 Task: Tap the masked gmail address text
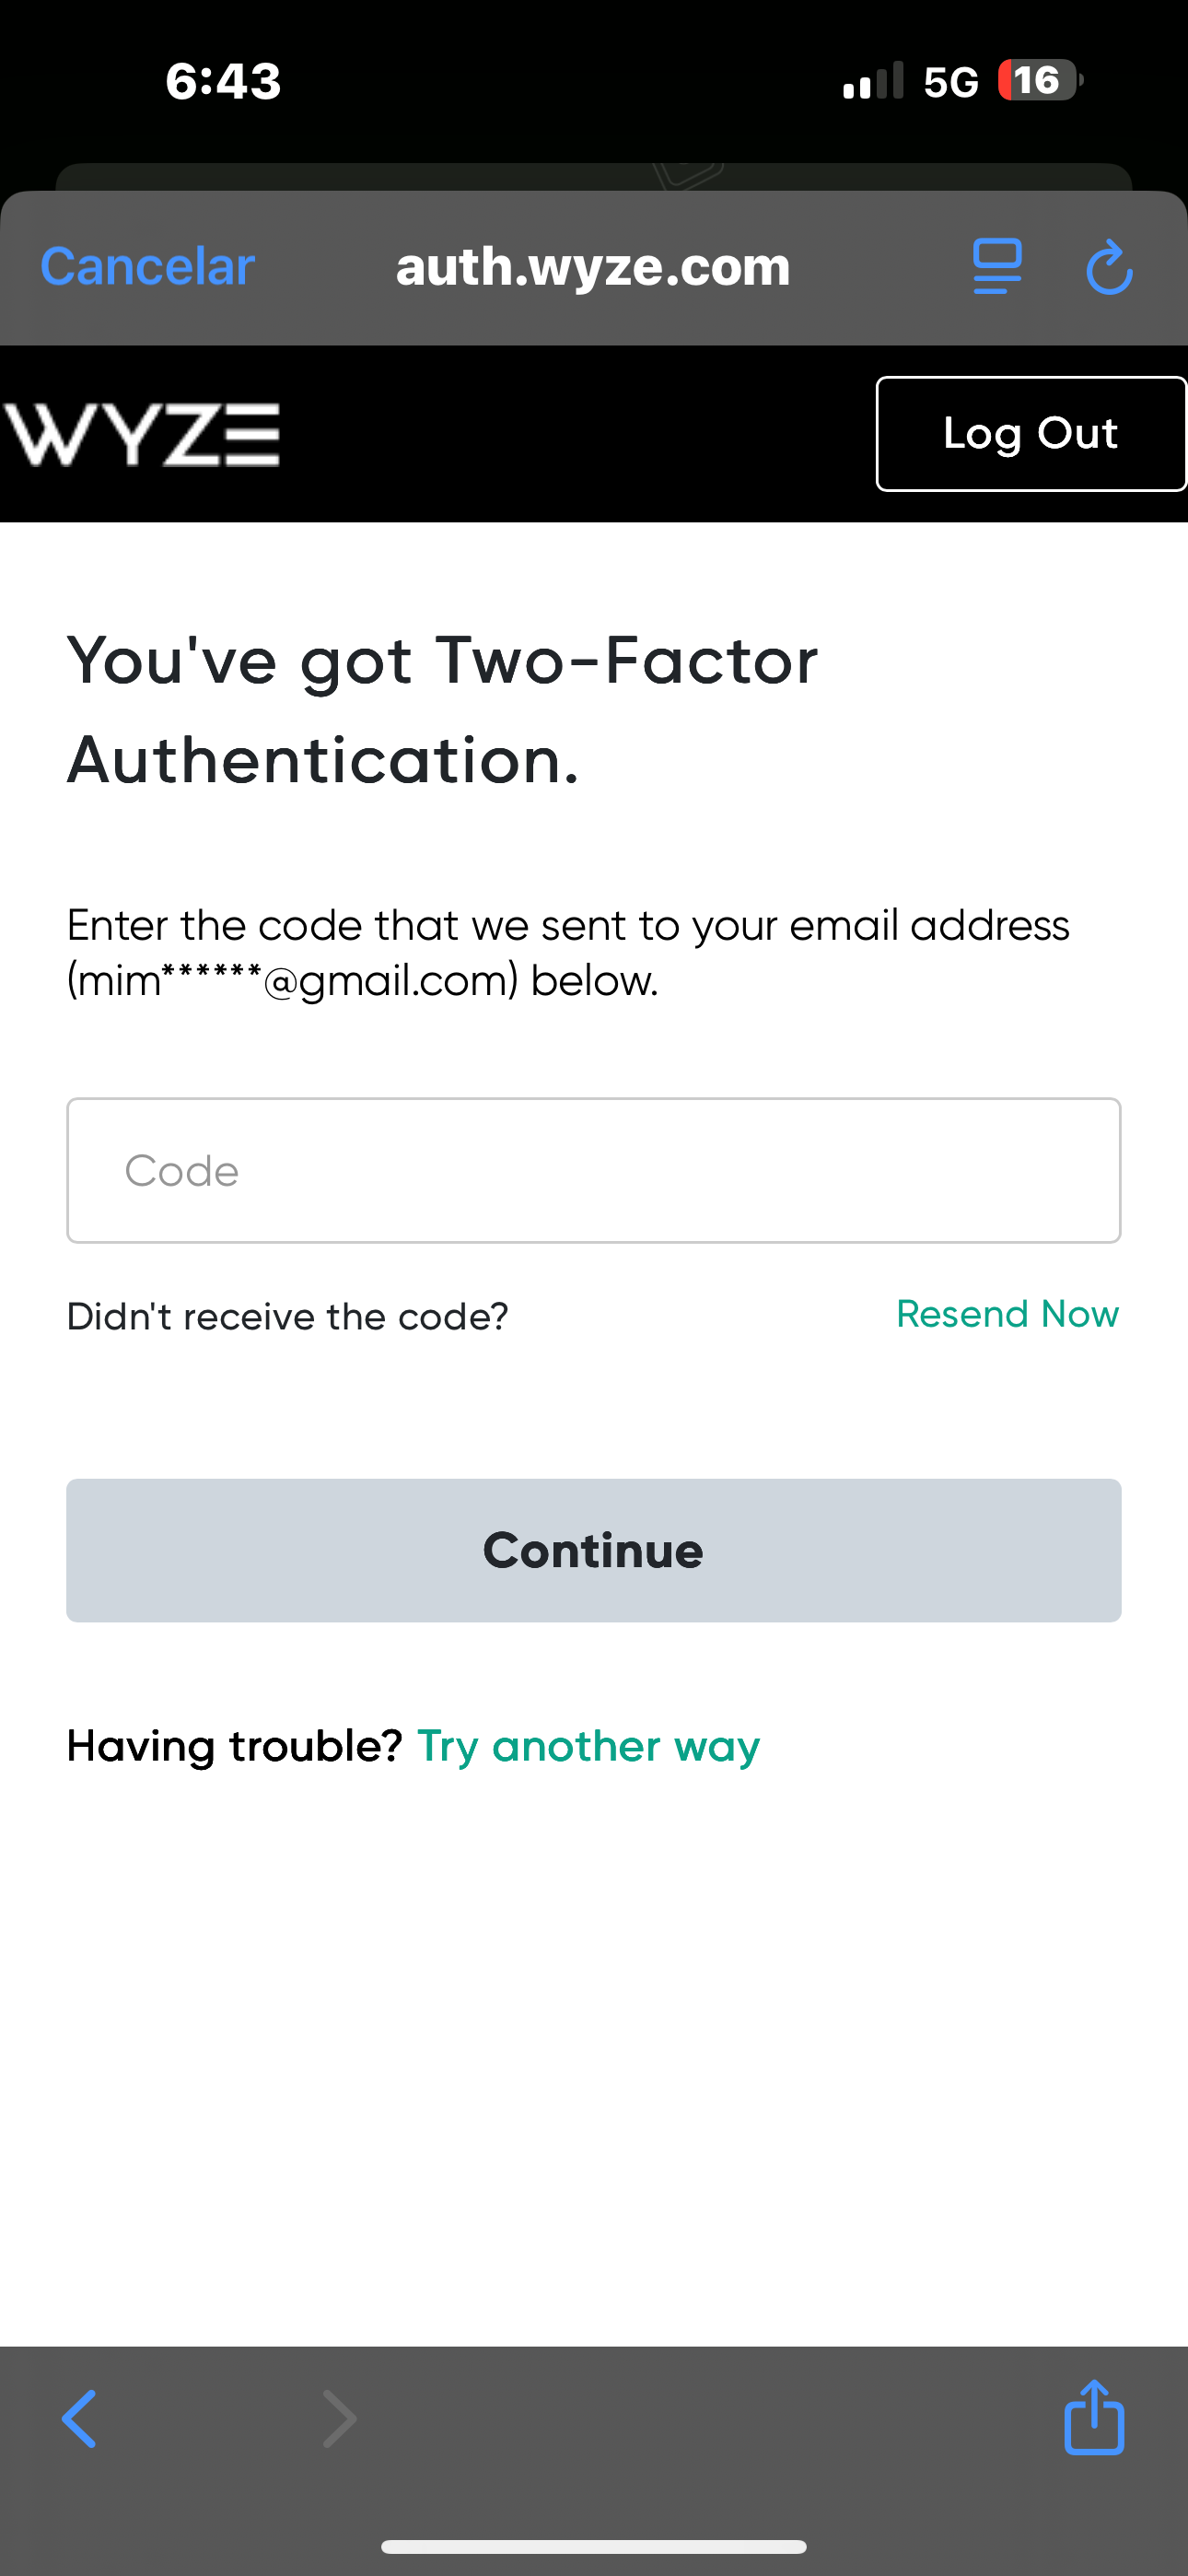pos(292,981)
